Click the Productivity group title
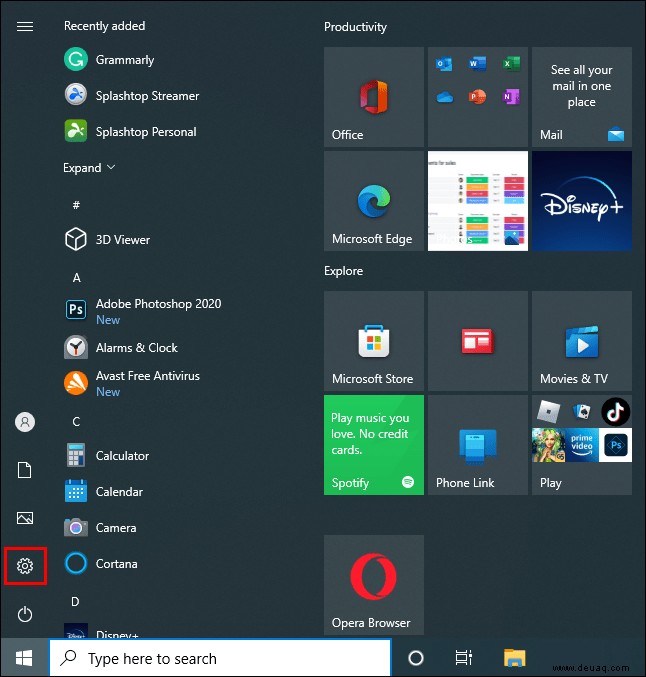646x677 pixels. (355, 27)
